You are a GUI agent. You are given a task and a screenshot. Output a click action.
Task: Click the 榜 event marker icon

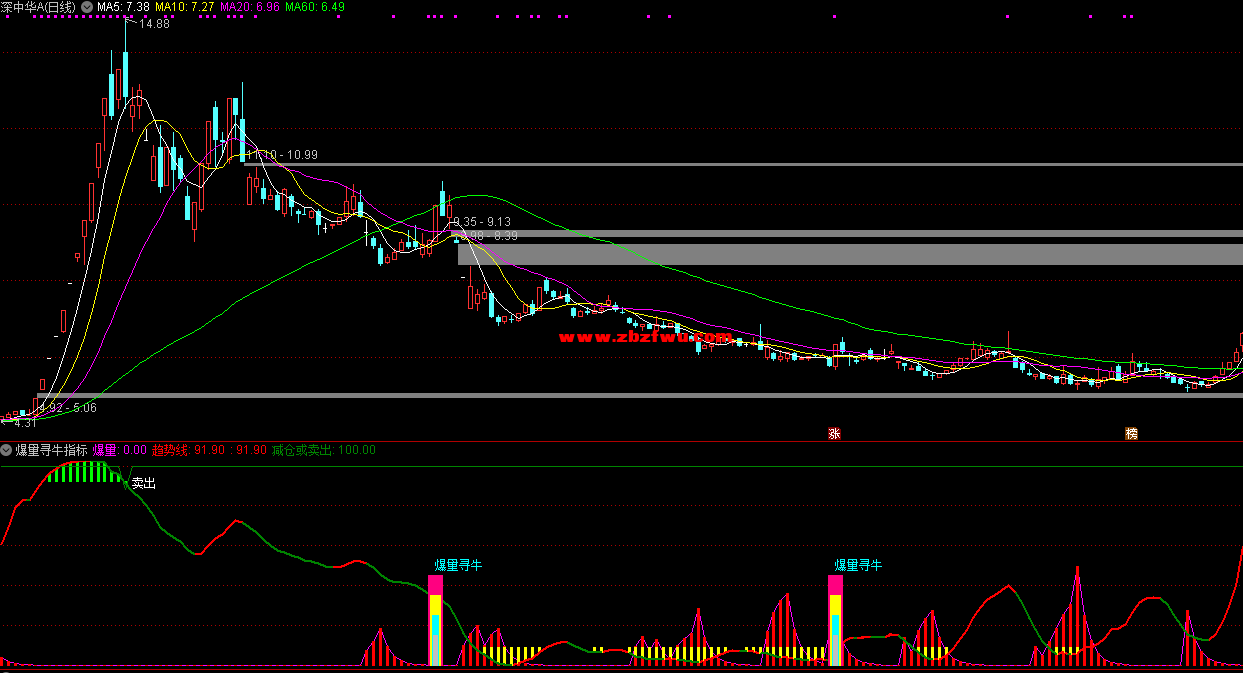coord(1131,434)
